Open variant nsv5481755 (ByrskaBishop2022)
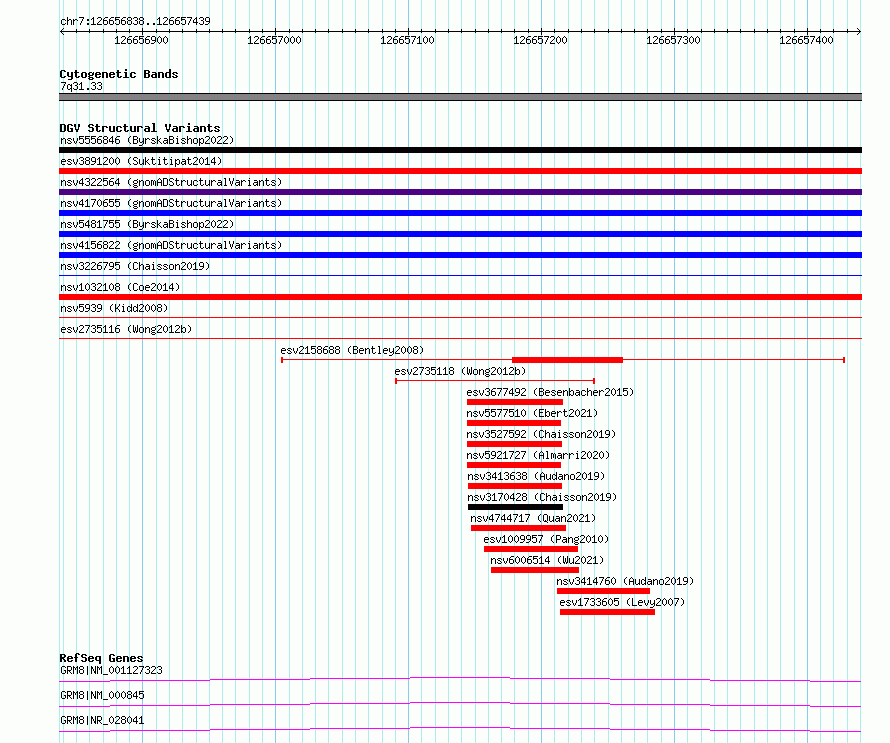 click(x=147, y=224)
